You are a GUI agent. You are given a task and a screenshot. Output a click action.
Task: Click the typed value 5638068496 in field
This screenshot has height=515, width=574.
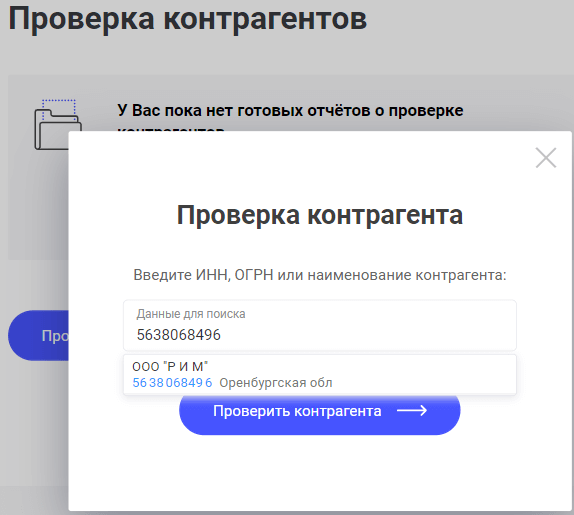click(x=179, y=335)
